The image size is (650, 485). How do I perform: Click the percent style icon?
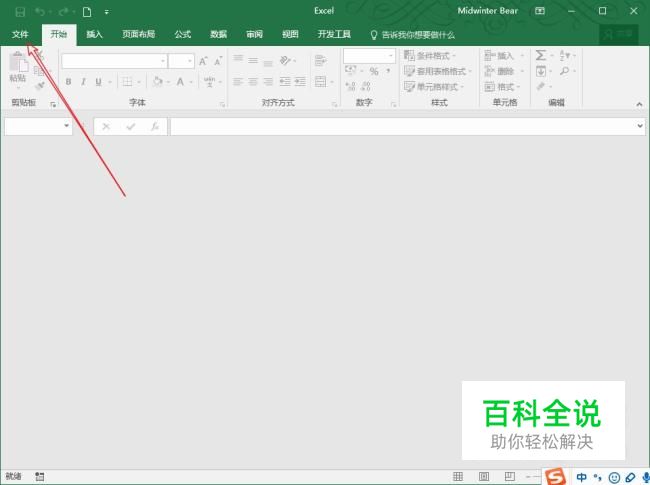click(x=374, y=71)
